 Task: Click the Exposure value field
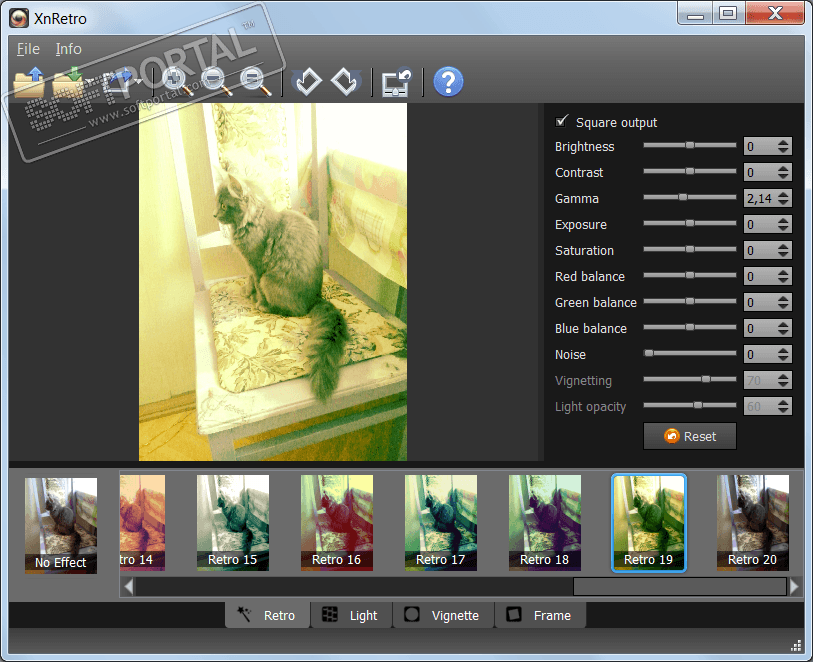(x=760, y=224)
